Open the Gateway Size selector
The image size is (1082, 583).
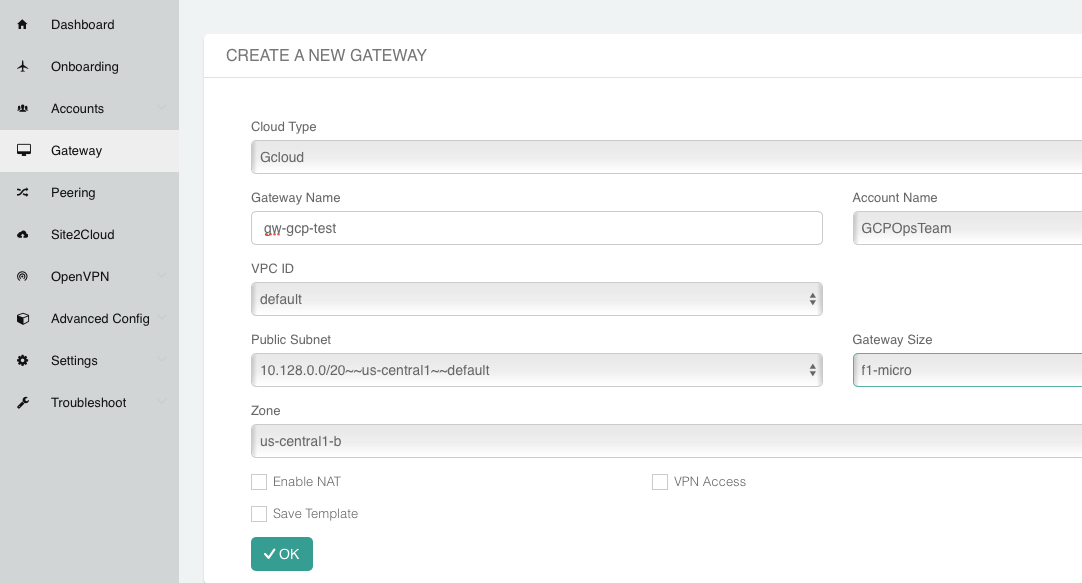click(x=967, y=370)
